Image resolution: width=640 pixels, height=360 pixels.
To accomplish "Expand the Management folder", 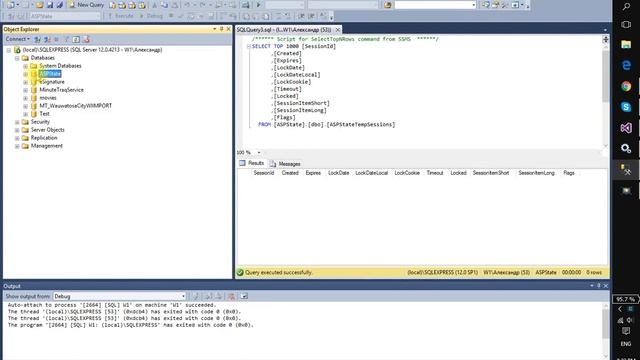I will pos(17,146).
